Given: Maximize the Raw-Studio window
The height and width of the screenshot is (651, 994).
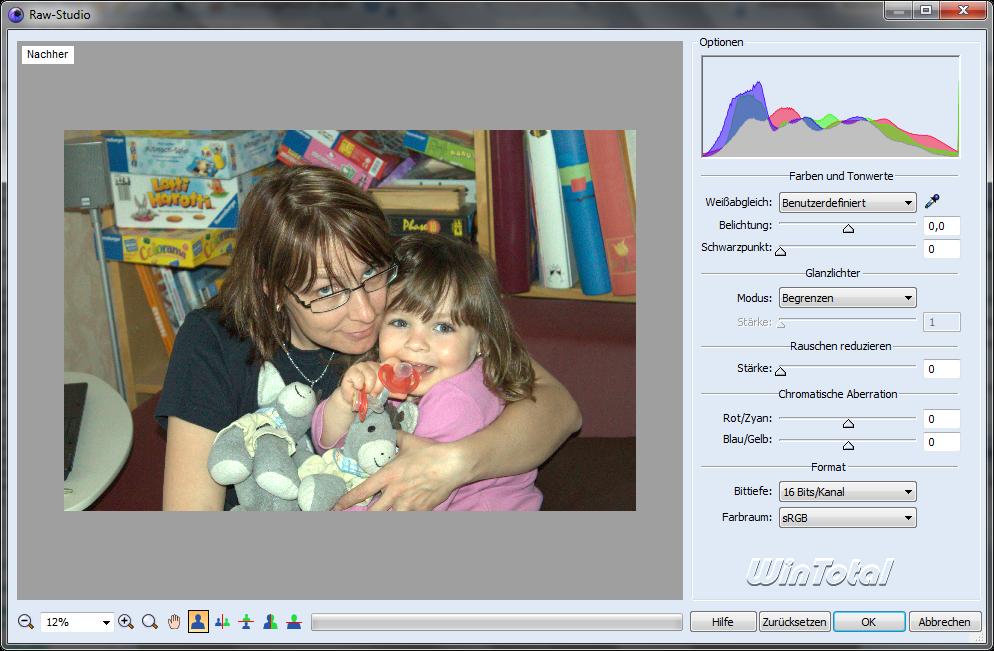Looking at the screenshot, I should pyautogui.click(x=926, y=10).
